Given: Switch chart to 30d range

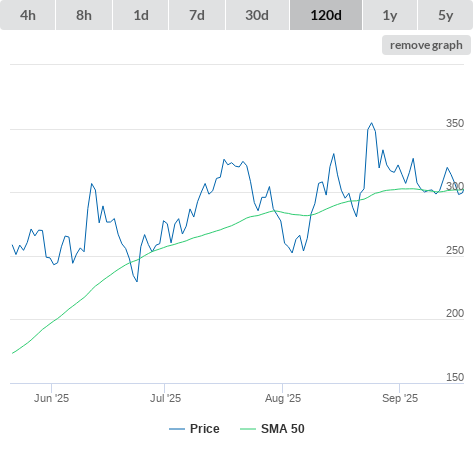Looking at the screenshot, I should pos(257,15).
